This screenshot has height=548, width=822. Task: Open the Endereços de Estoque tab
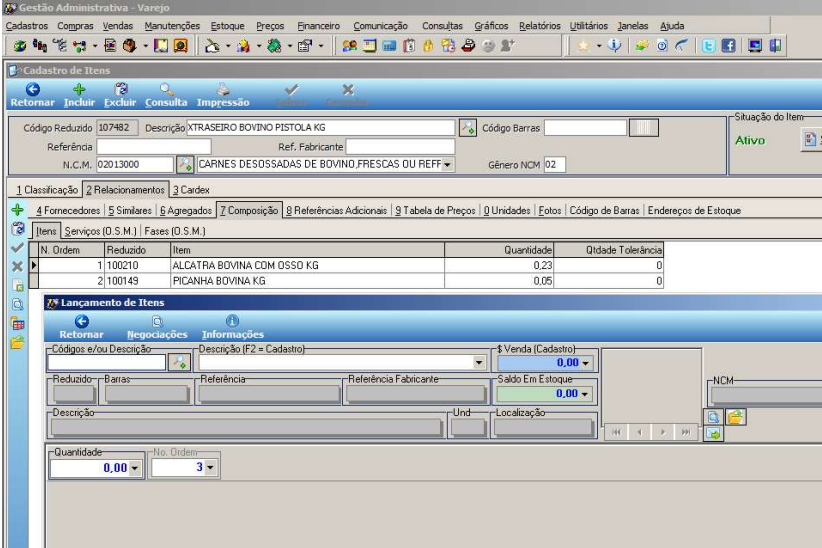point(694,210)
